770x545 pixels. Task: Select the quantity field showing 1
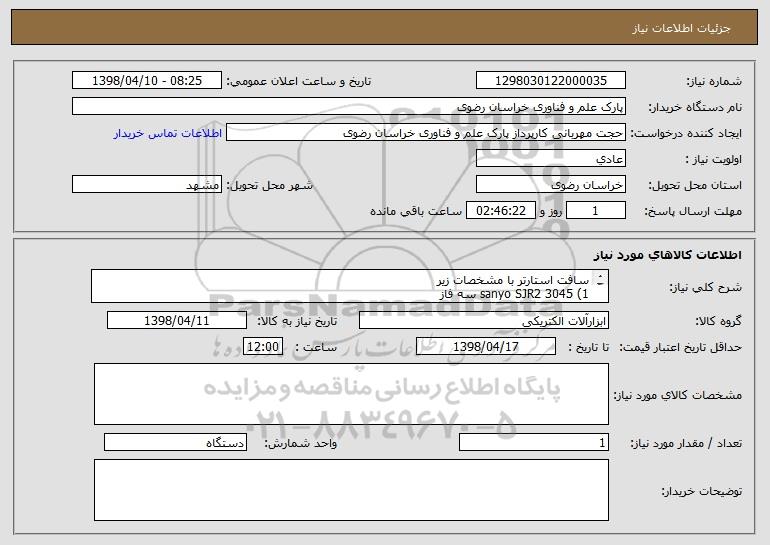tap(534, 442)
